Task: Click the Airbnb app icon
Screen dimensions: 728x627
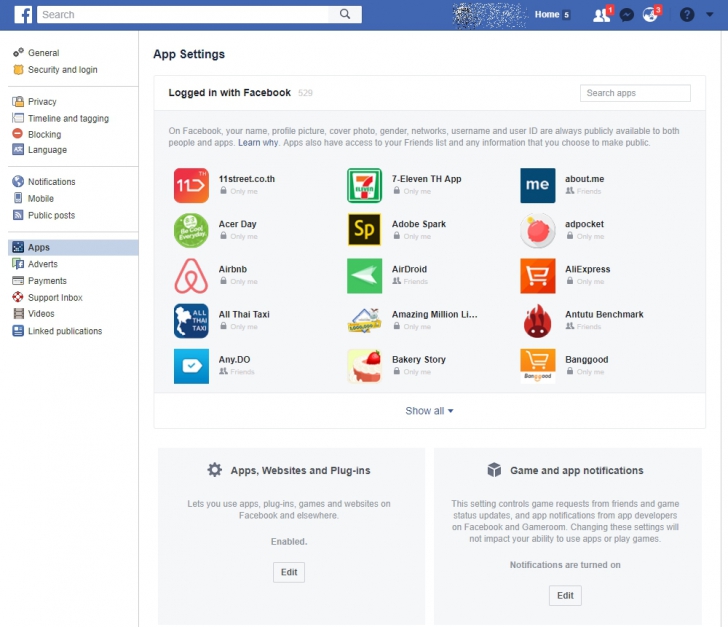Action: 191,276
